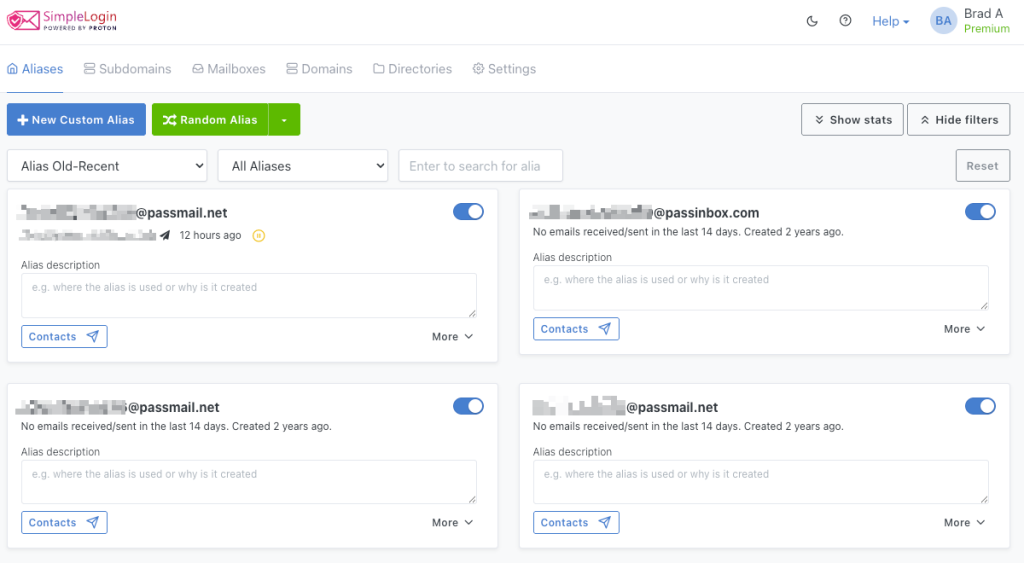Click the Premium label under Brad A

click(987, 29)
